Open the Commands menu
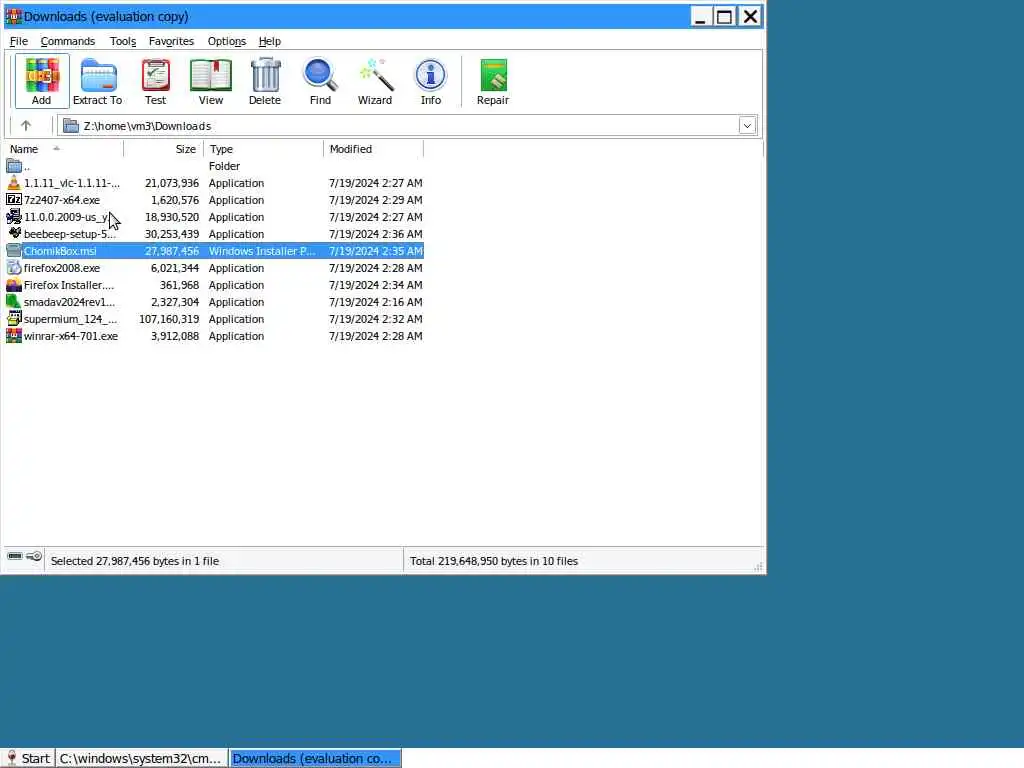This screenshot has width=1024, height=768. click(68, 41)
